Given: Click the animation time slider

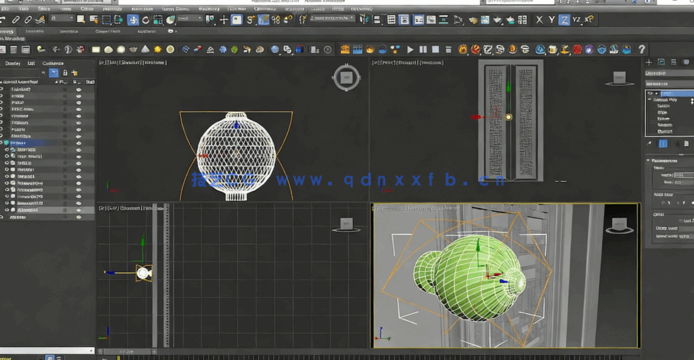Looking at the screenshot, I should click(x=128, y=352).
